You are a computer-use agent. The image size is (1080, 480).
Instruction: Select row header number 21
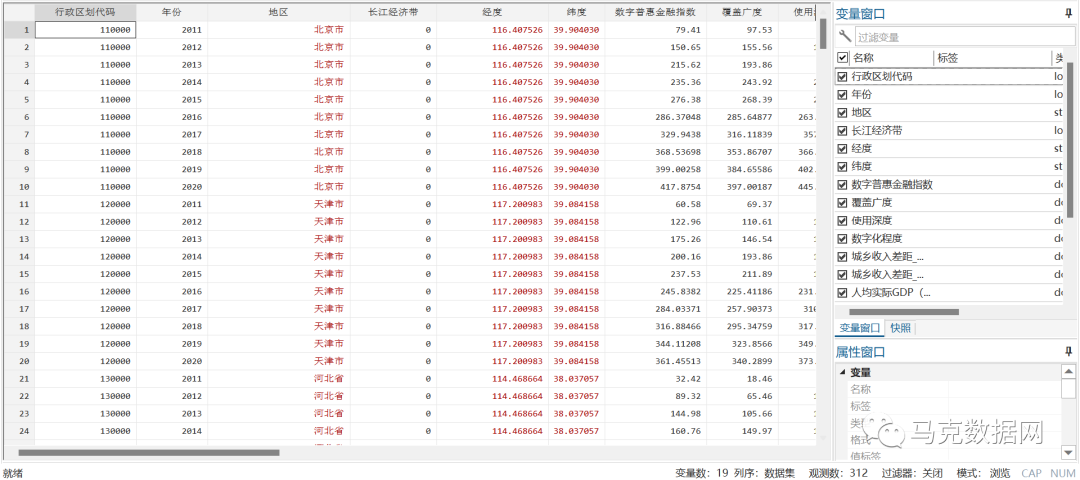coord(18,378)
